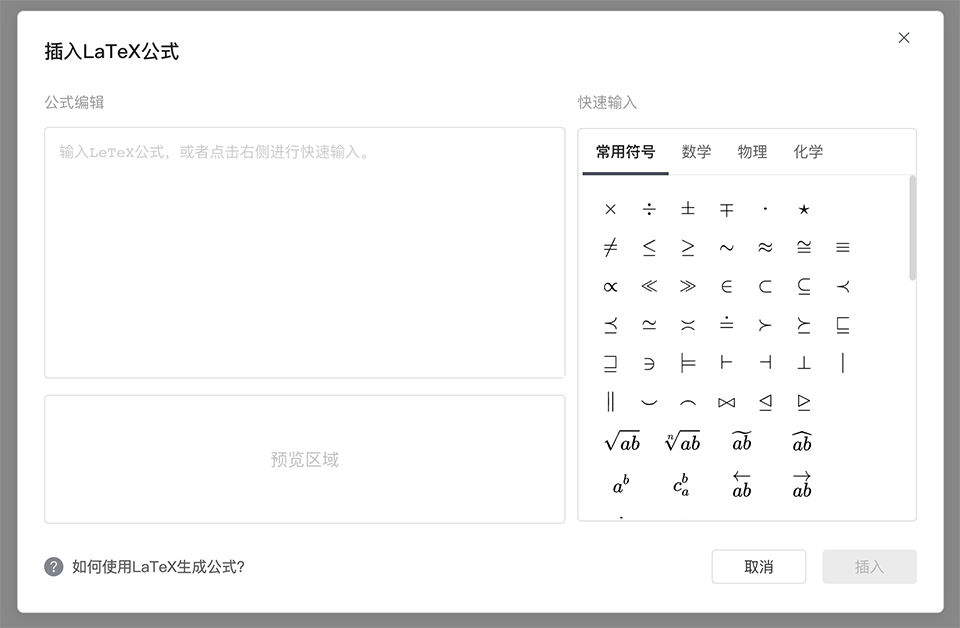Insert the square-superset-or-equal ⊒ symbol
The image size is (960, 628).
point(610,364)
